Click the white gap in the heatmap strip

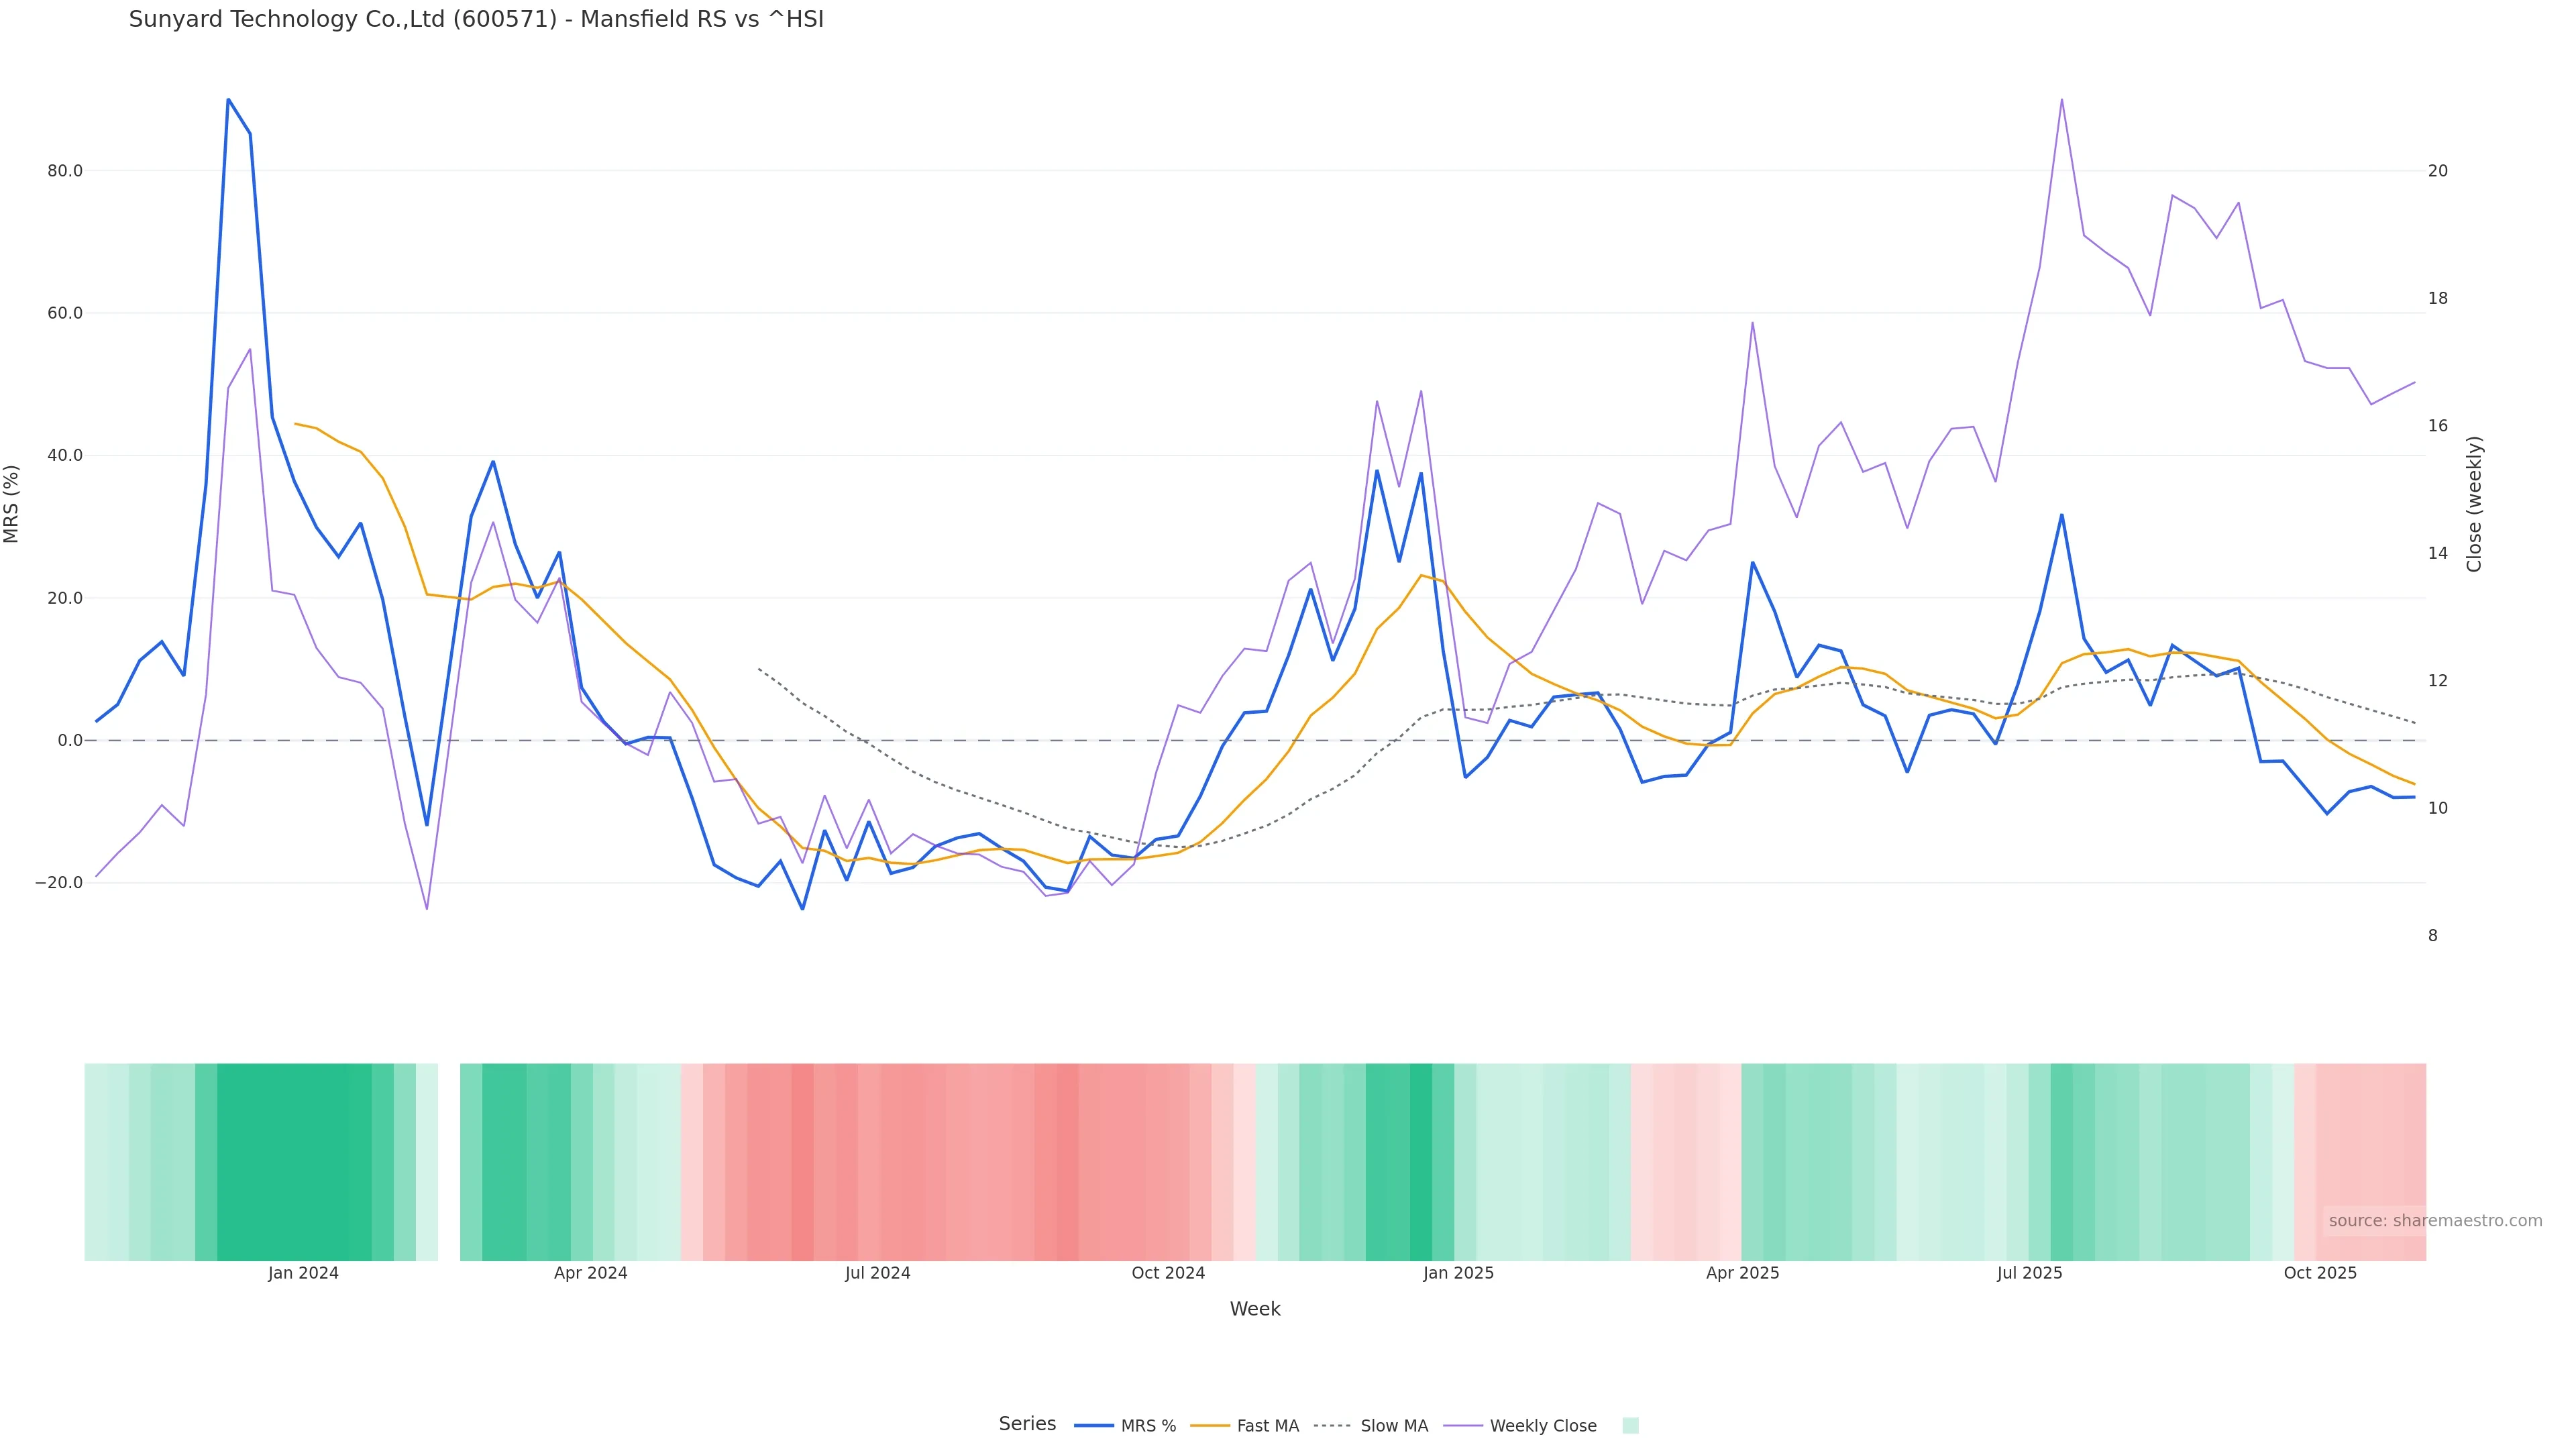point(449,1161)
